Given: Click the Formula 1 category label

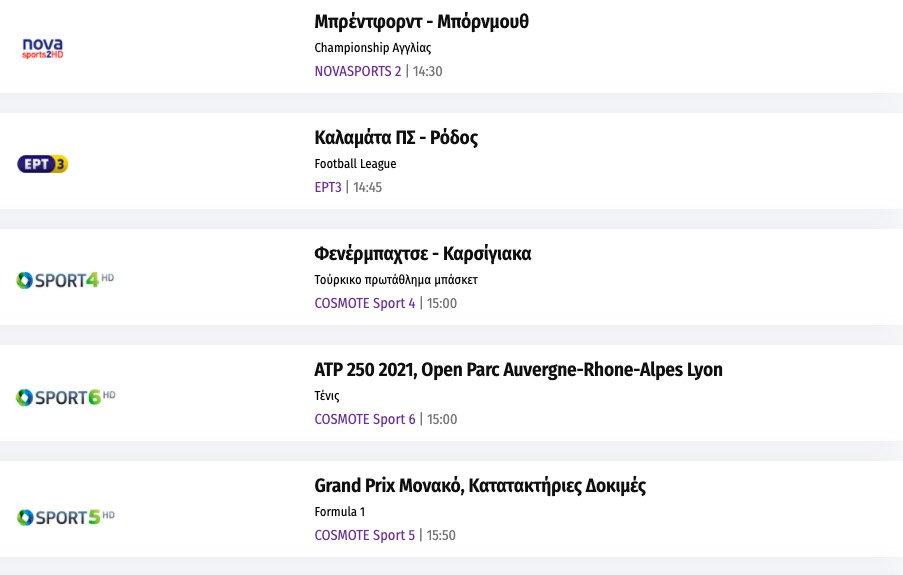Looking at the screenshot, I should 339,512.
